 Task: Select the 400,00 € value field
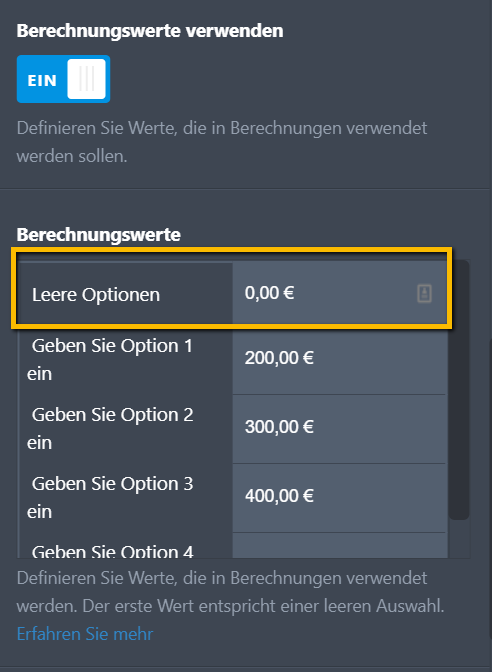[339, 498]
